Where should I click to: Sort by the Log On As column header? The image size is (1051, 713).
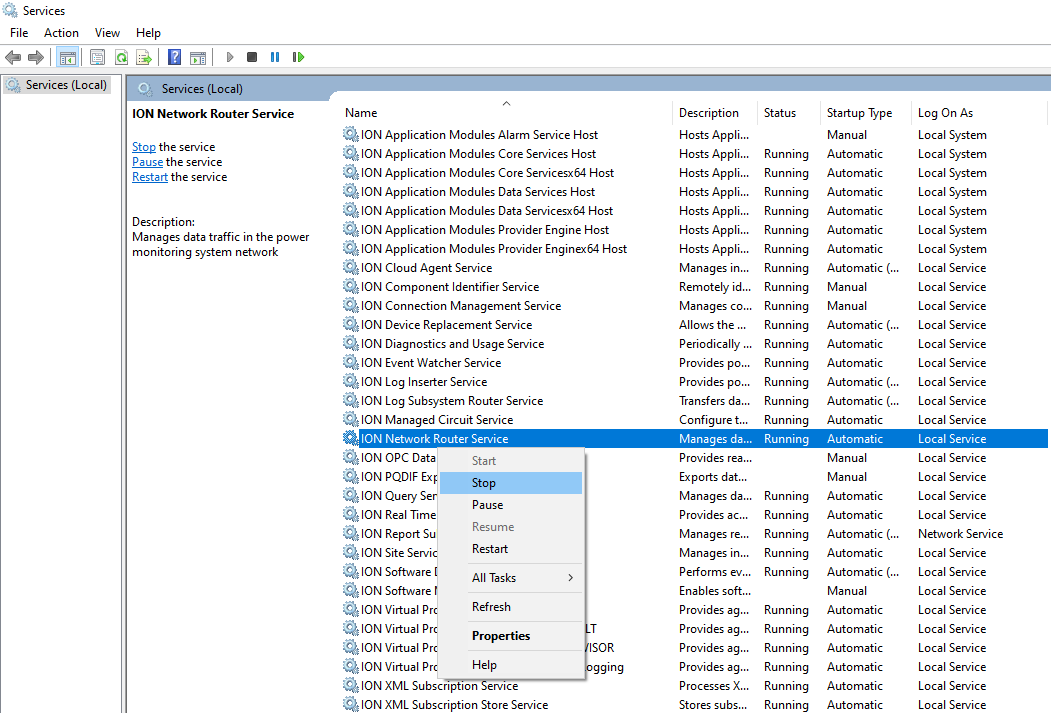pos(979,113)
